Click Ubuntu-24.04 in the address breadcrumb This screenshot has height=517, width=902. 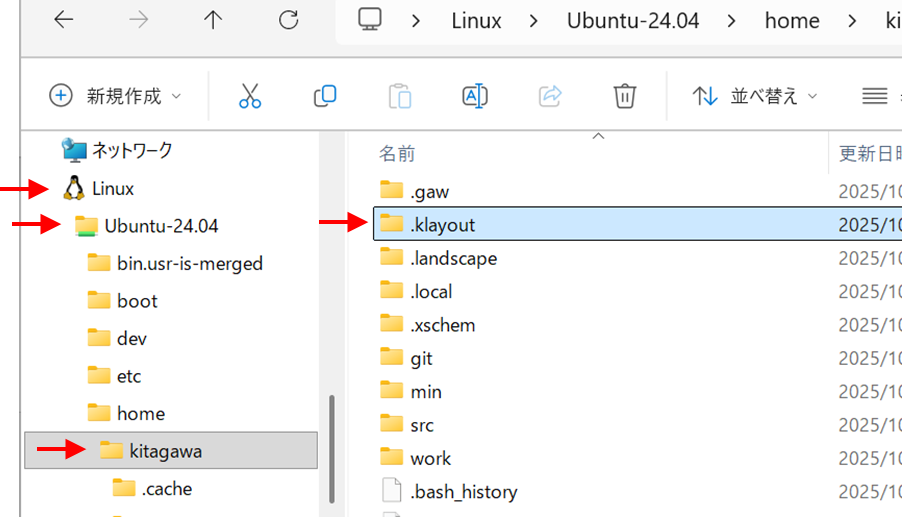click(x=633, y=20)
